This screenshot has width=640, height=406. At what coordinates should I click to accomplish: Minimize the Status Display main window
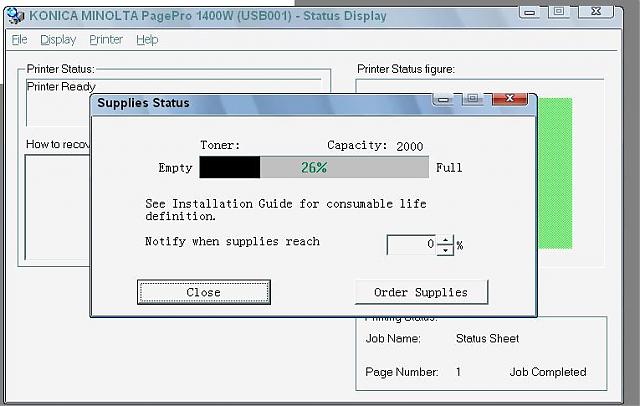pos(528,11)
